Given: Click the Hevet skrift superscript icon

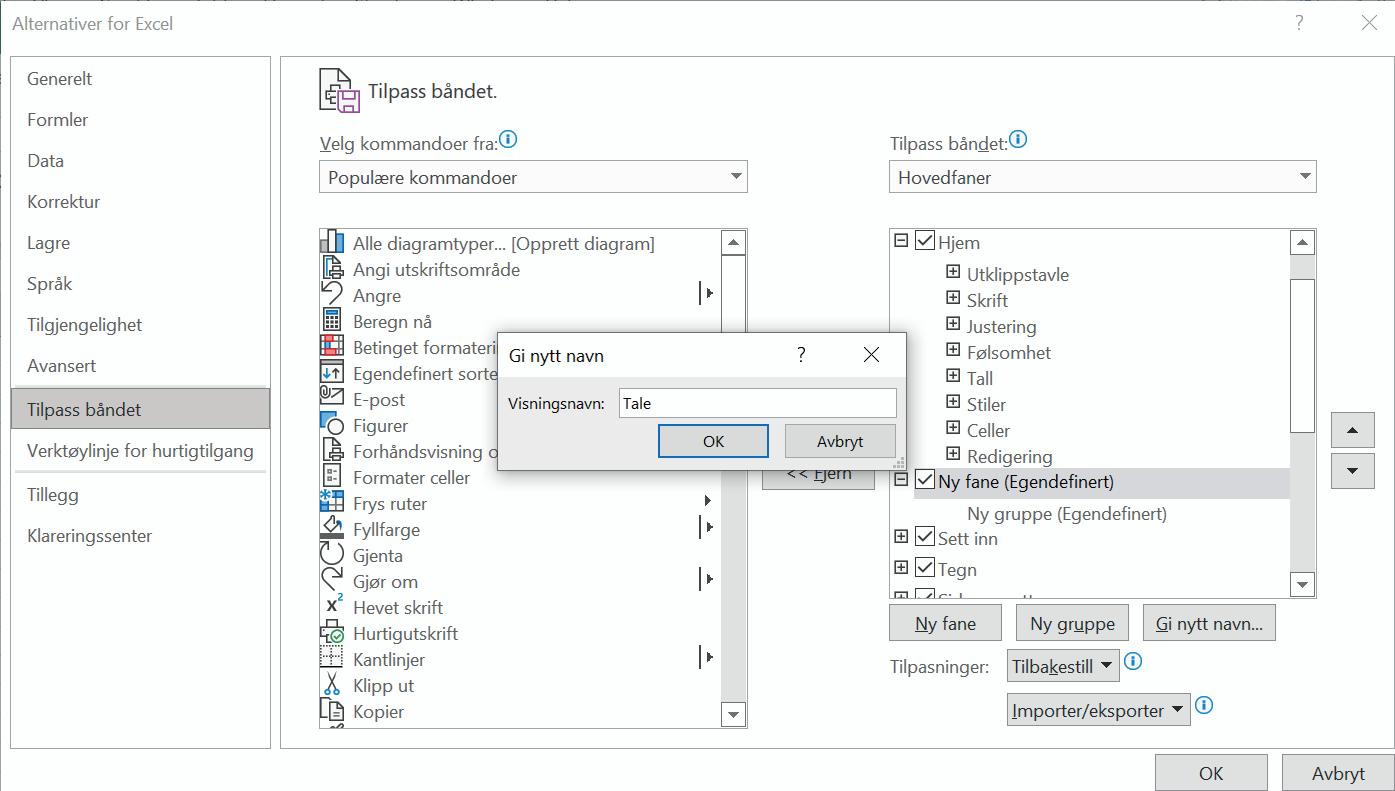Looking at the screenshot, I should [x=332, y=607].
